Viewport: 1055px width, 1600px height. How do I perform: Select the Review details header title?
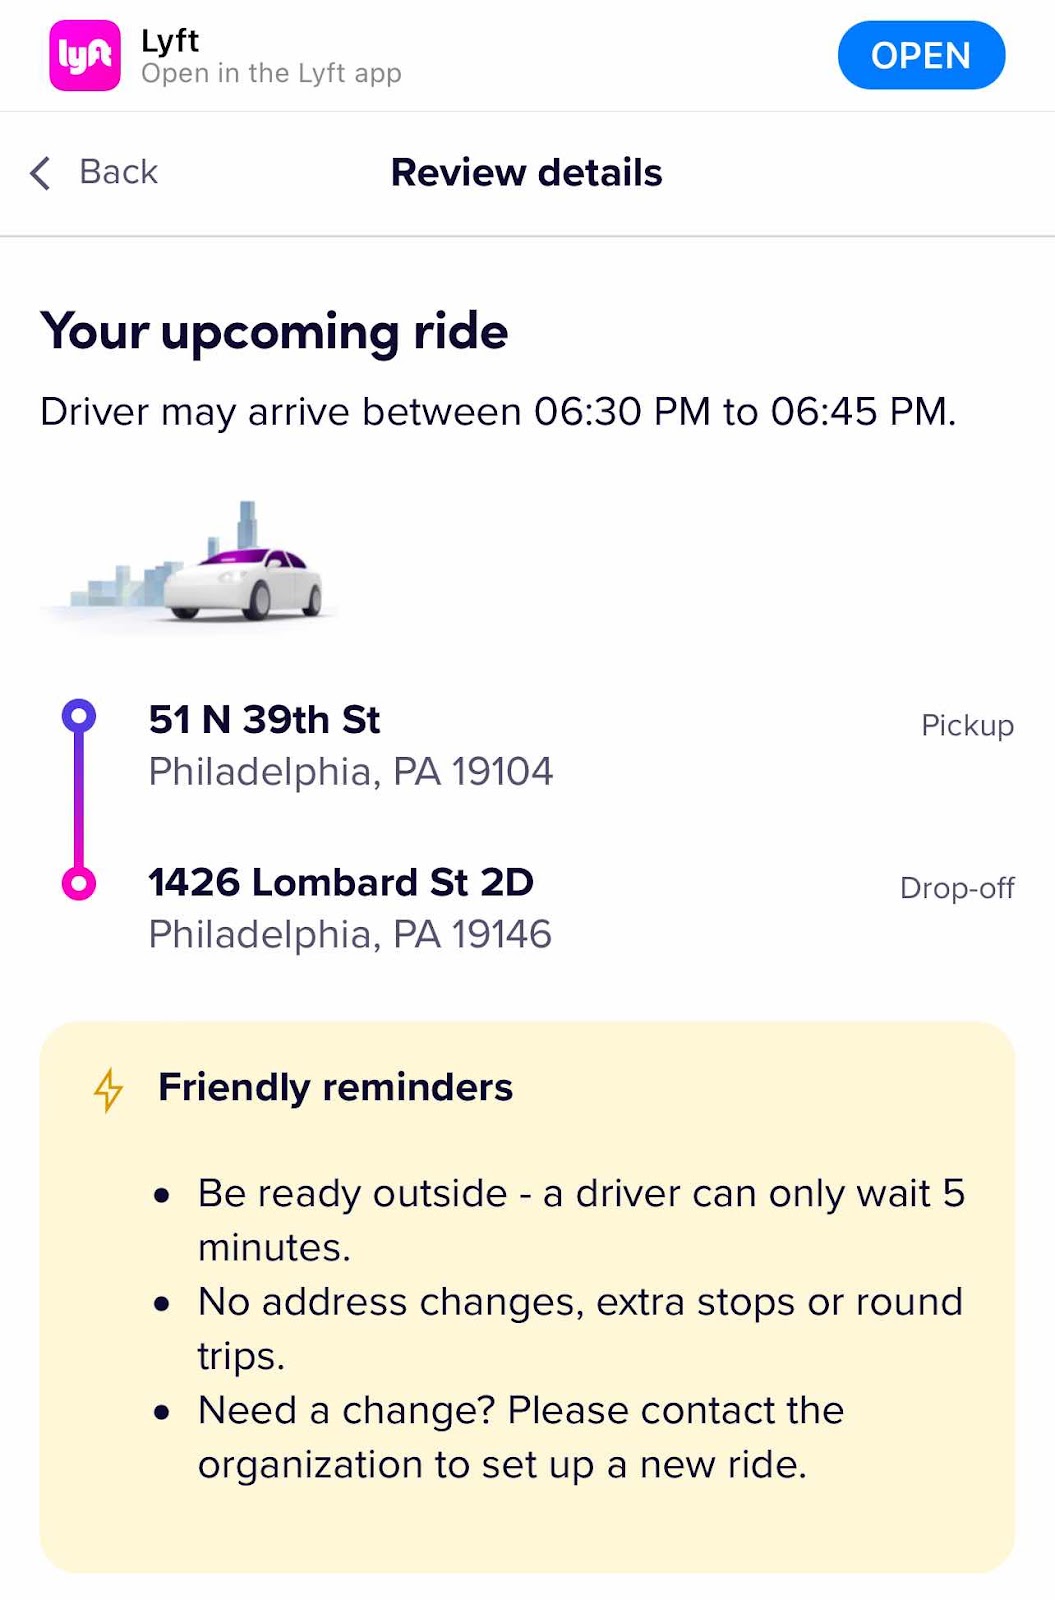coord(526,172)
